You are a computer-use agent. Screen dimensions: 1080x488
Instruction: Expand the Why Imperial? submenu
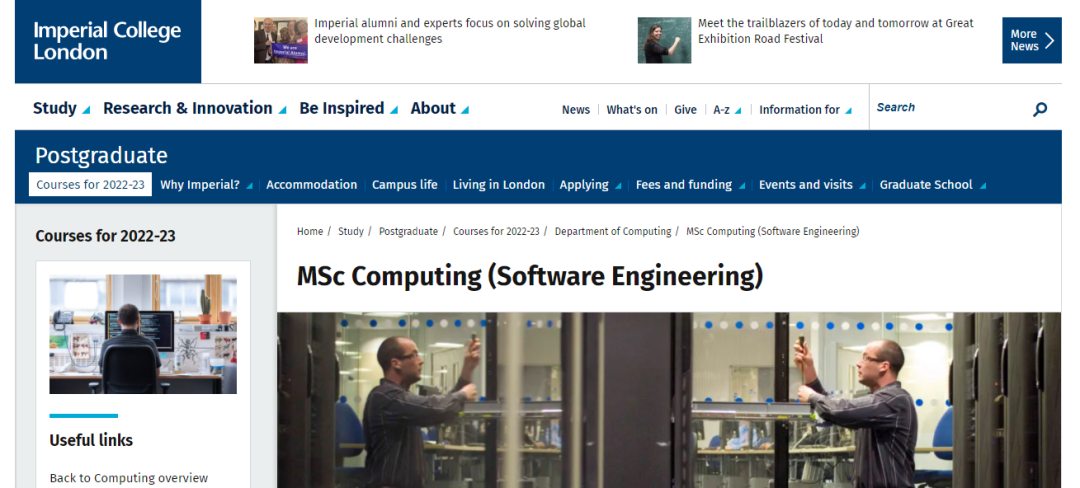coord(206,184)
